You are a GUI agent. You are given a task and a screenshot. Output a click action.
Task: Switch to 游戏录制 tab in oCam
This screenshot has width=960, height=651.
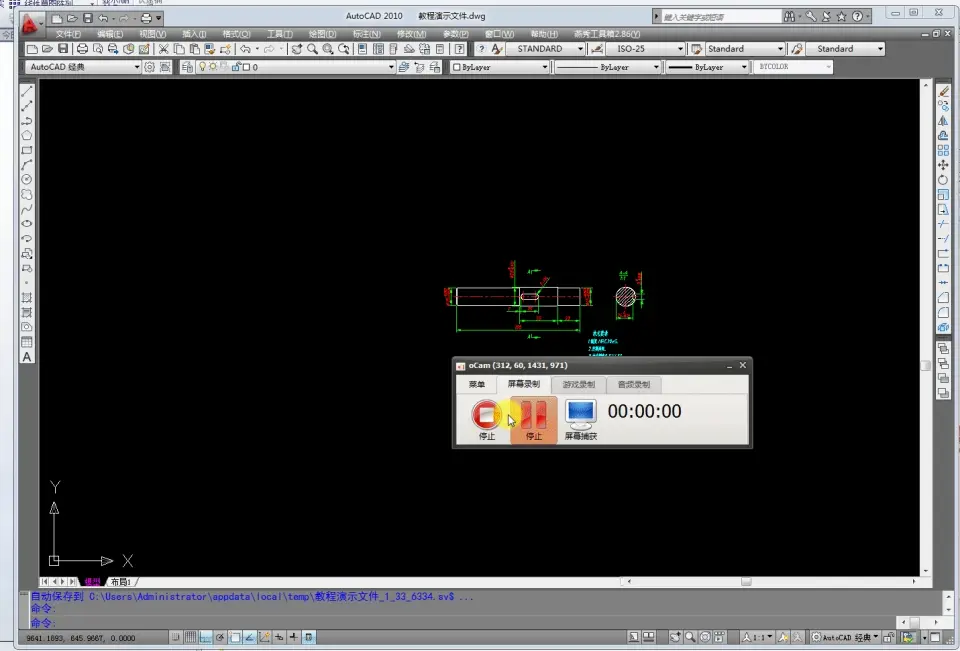pos(579,385)
